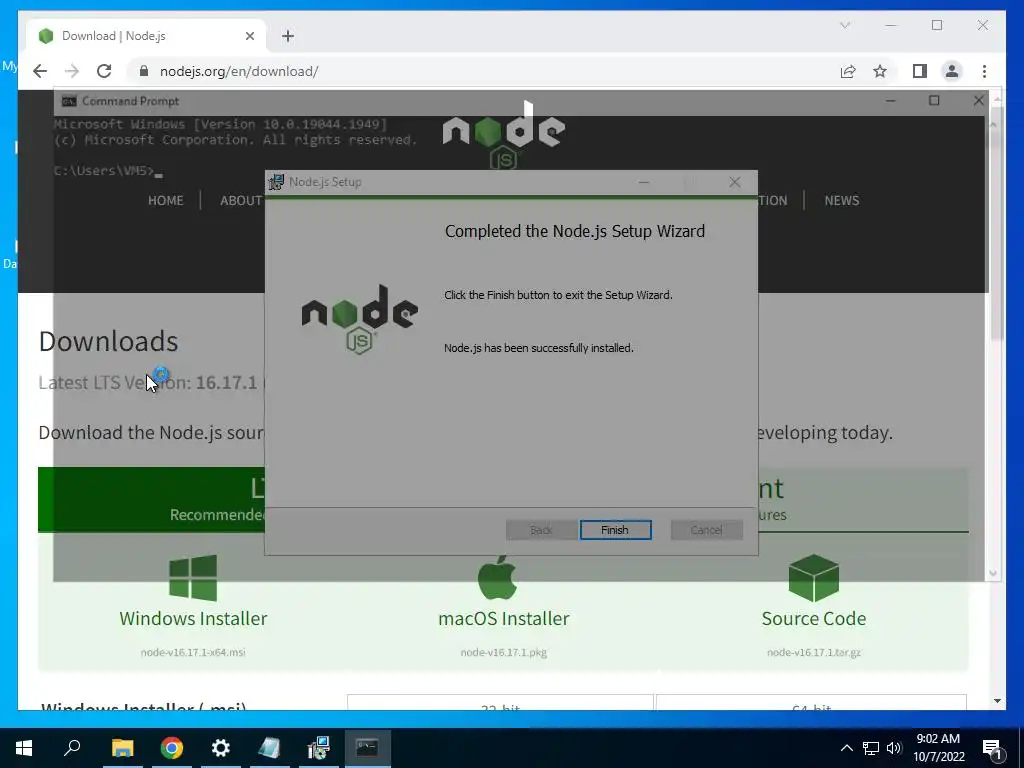Click the macOS Installer apple icon

pos(498,577)
